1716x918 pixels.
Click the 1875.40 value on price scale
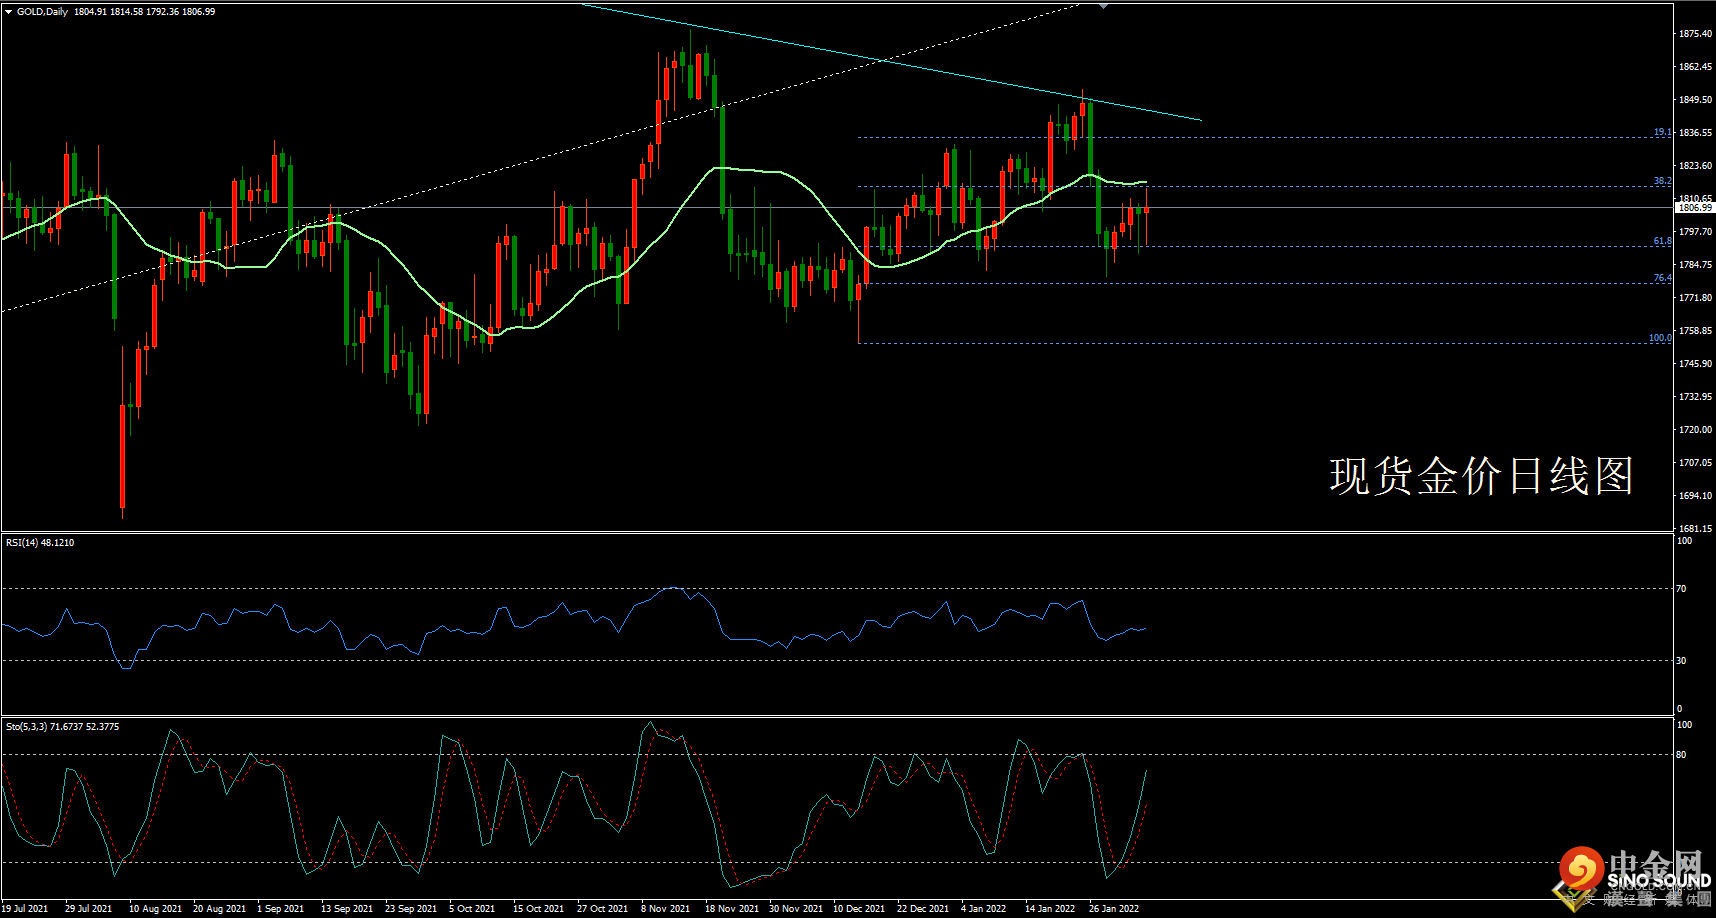tap(1695, 34)
